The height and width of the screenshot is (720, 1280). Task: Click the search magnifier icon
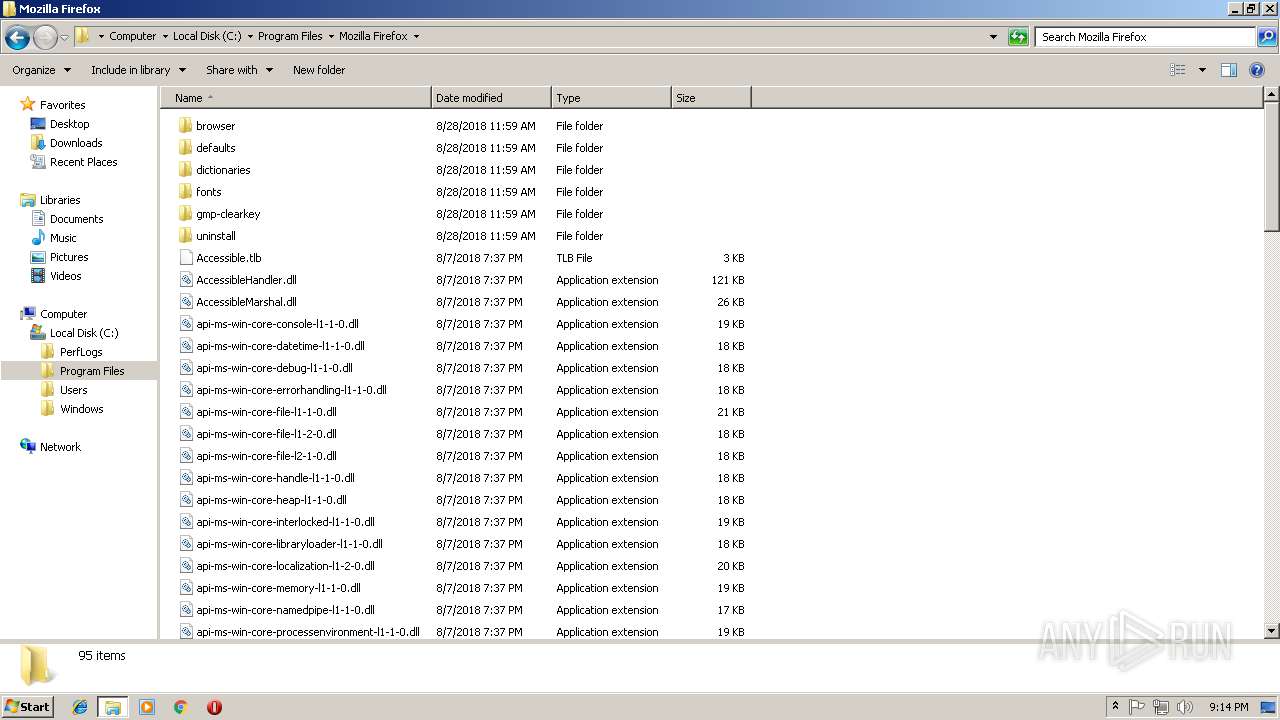coord(1266,37)
